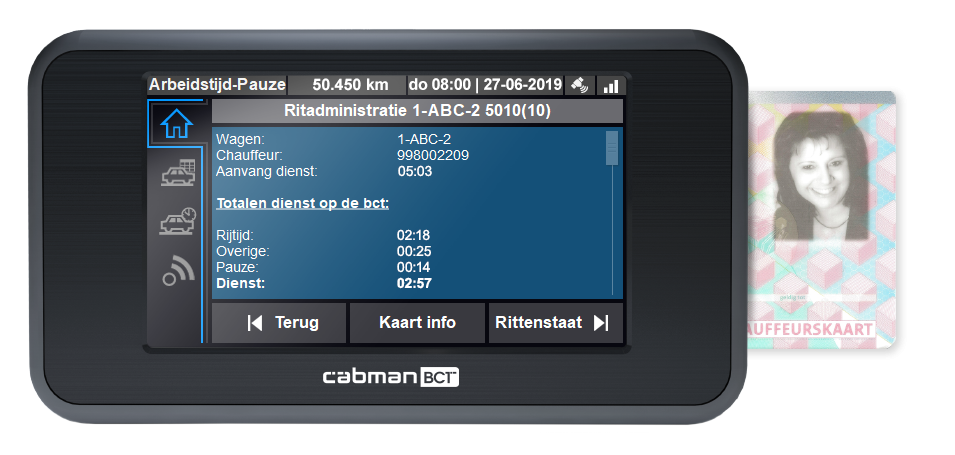Select the 50.450 km odometer display
The height and width of the screenshot is (455, 955).
[347, 85]
